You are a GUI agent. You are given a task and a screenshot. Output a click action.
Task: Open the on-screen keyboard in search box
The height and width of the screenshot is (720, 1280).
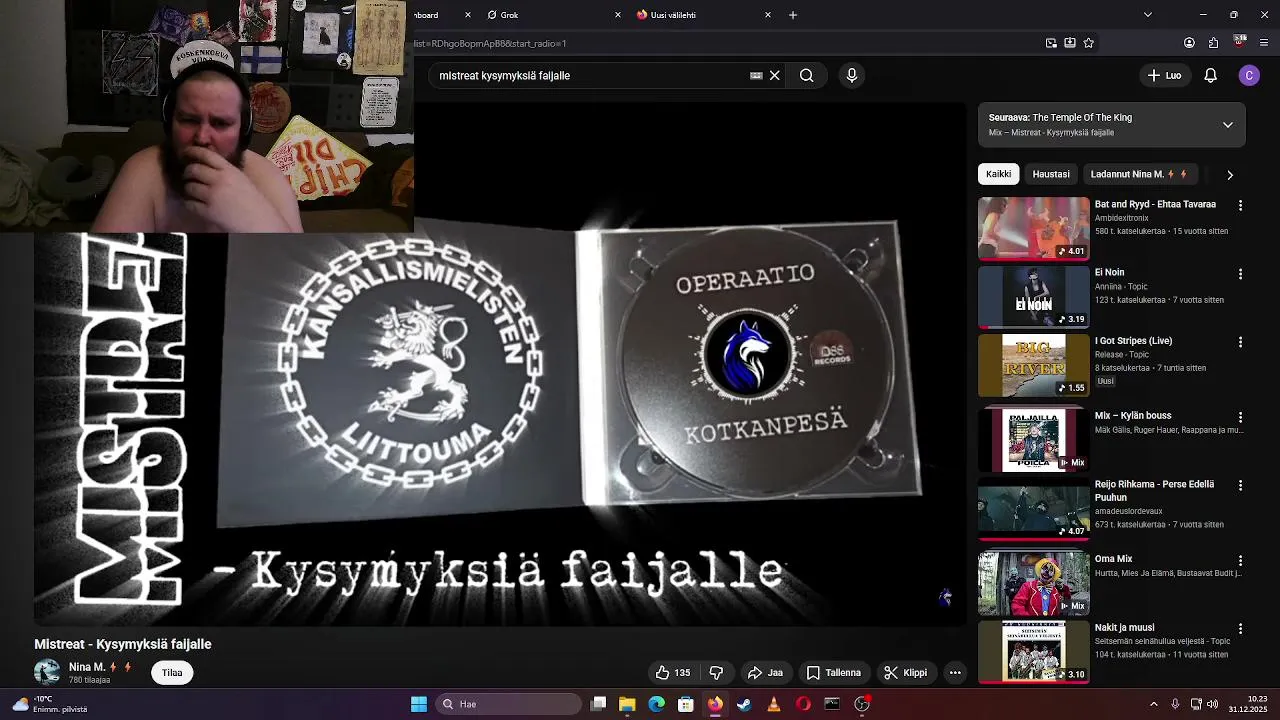756,75
